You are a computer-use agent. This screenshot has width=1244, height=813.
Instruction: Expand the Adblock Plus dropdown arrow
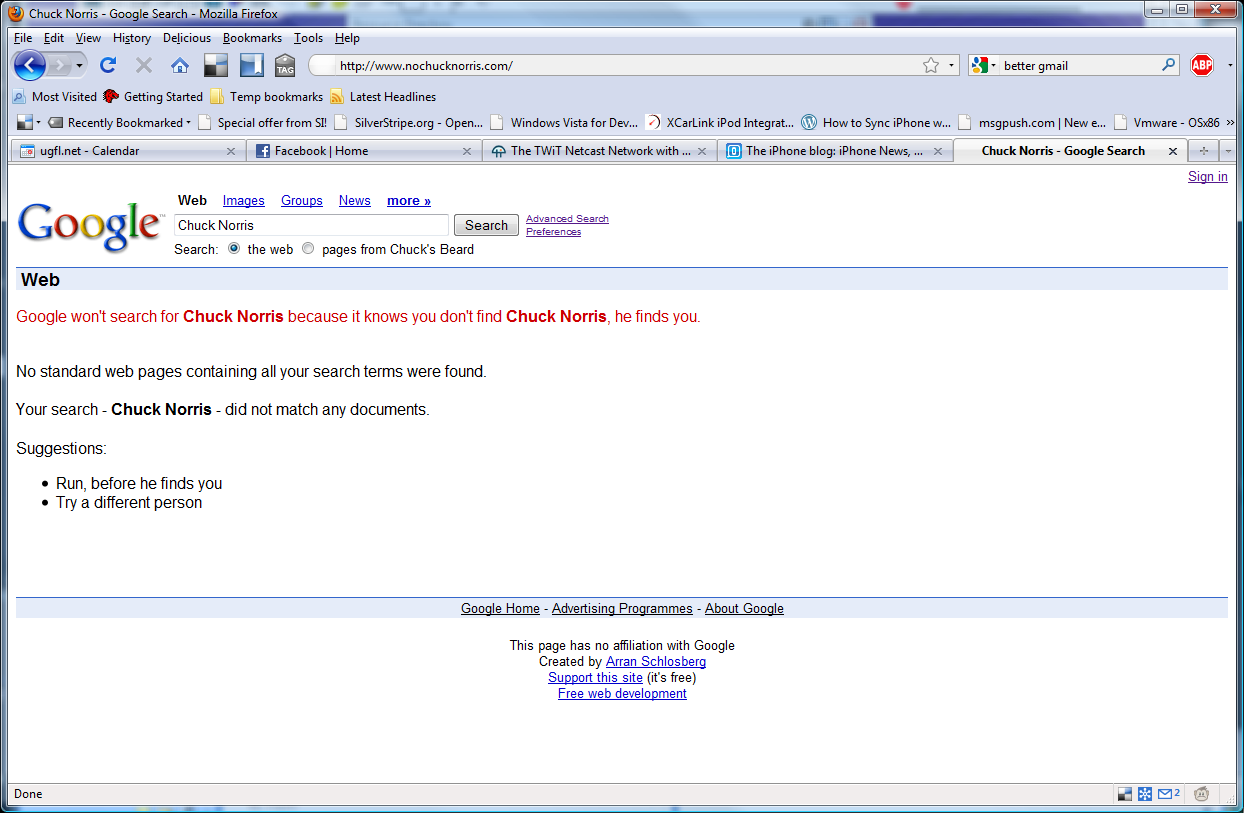pos(1229,66)
